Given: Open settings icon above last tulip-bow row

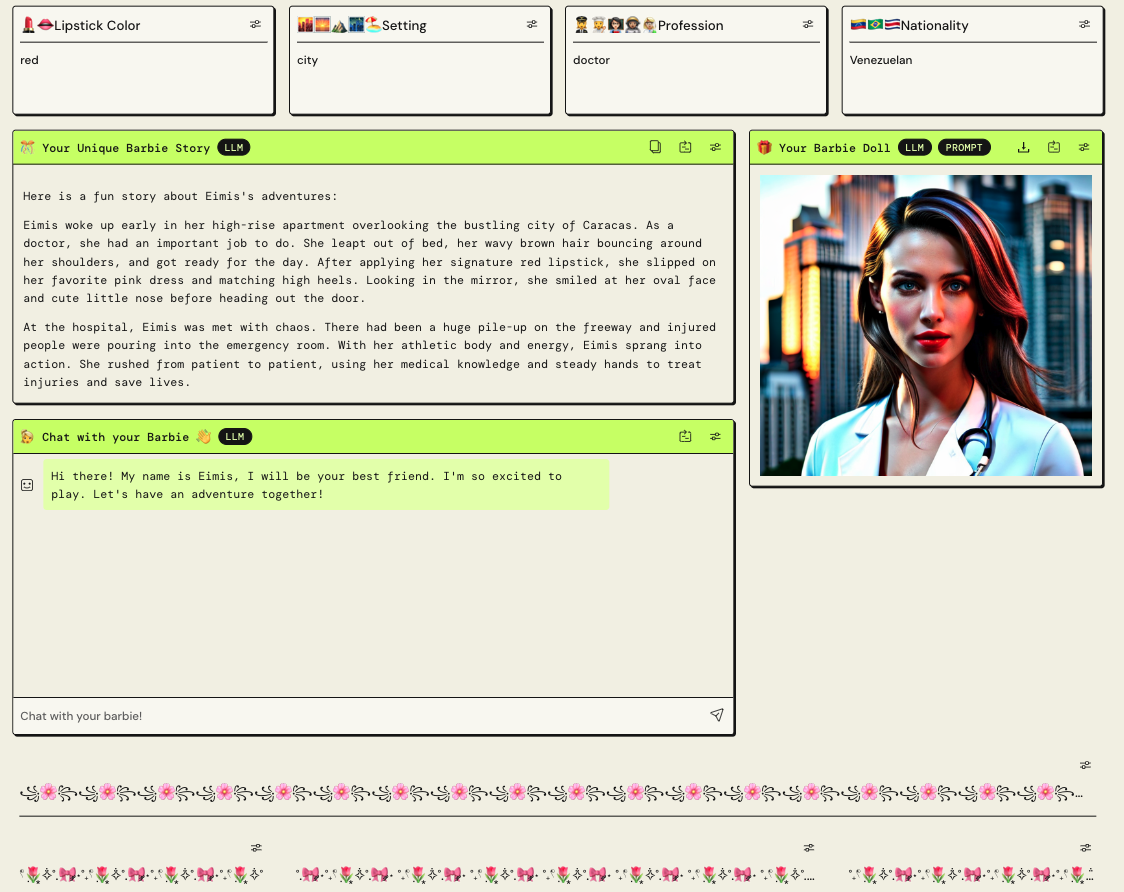Looking at the screenshot, I should [1085, 848].
